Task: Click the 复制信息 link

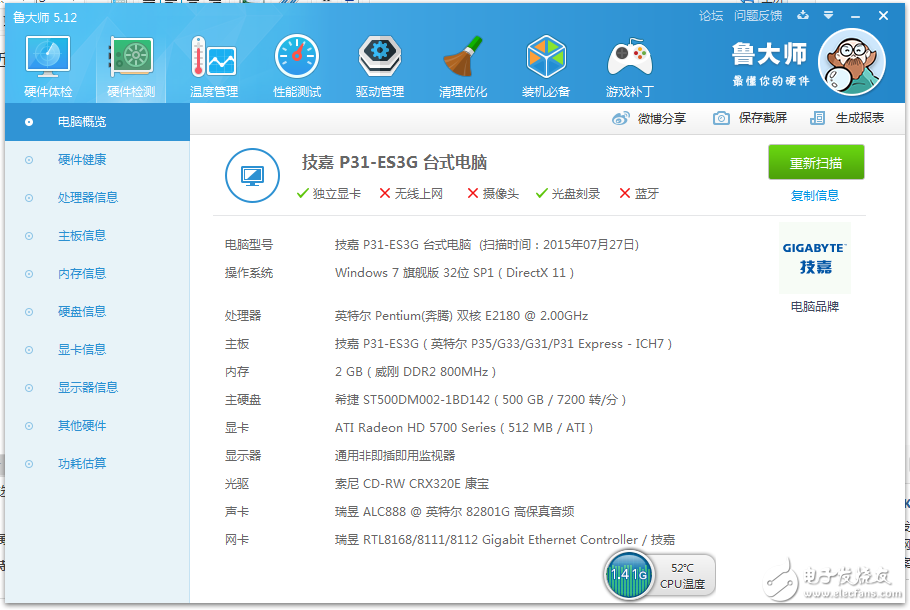Action: [x=815, y=196]
